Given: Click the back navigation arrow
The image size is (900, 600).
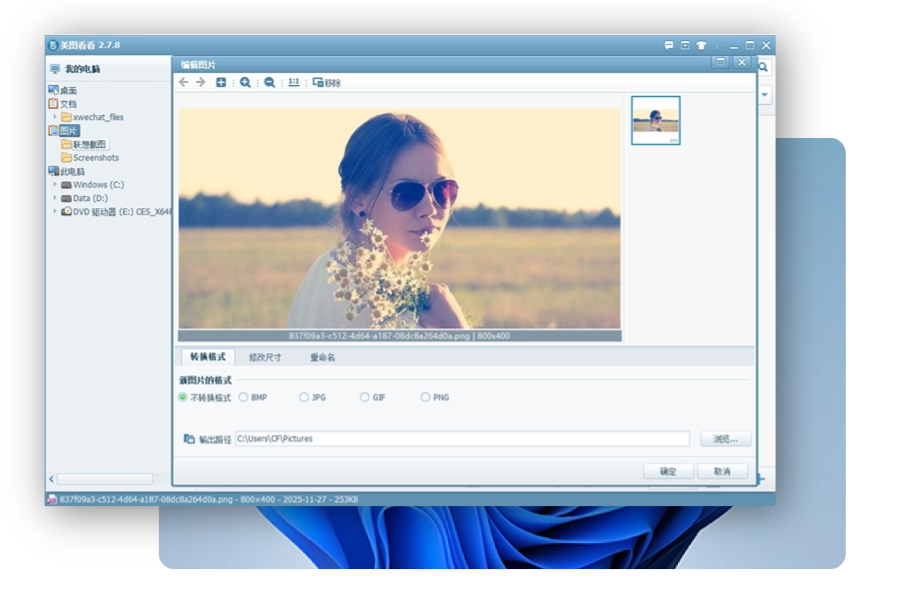Looking at the screenshot, I should point(183,82).
